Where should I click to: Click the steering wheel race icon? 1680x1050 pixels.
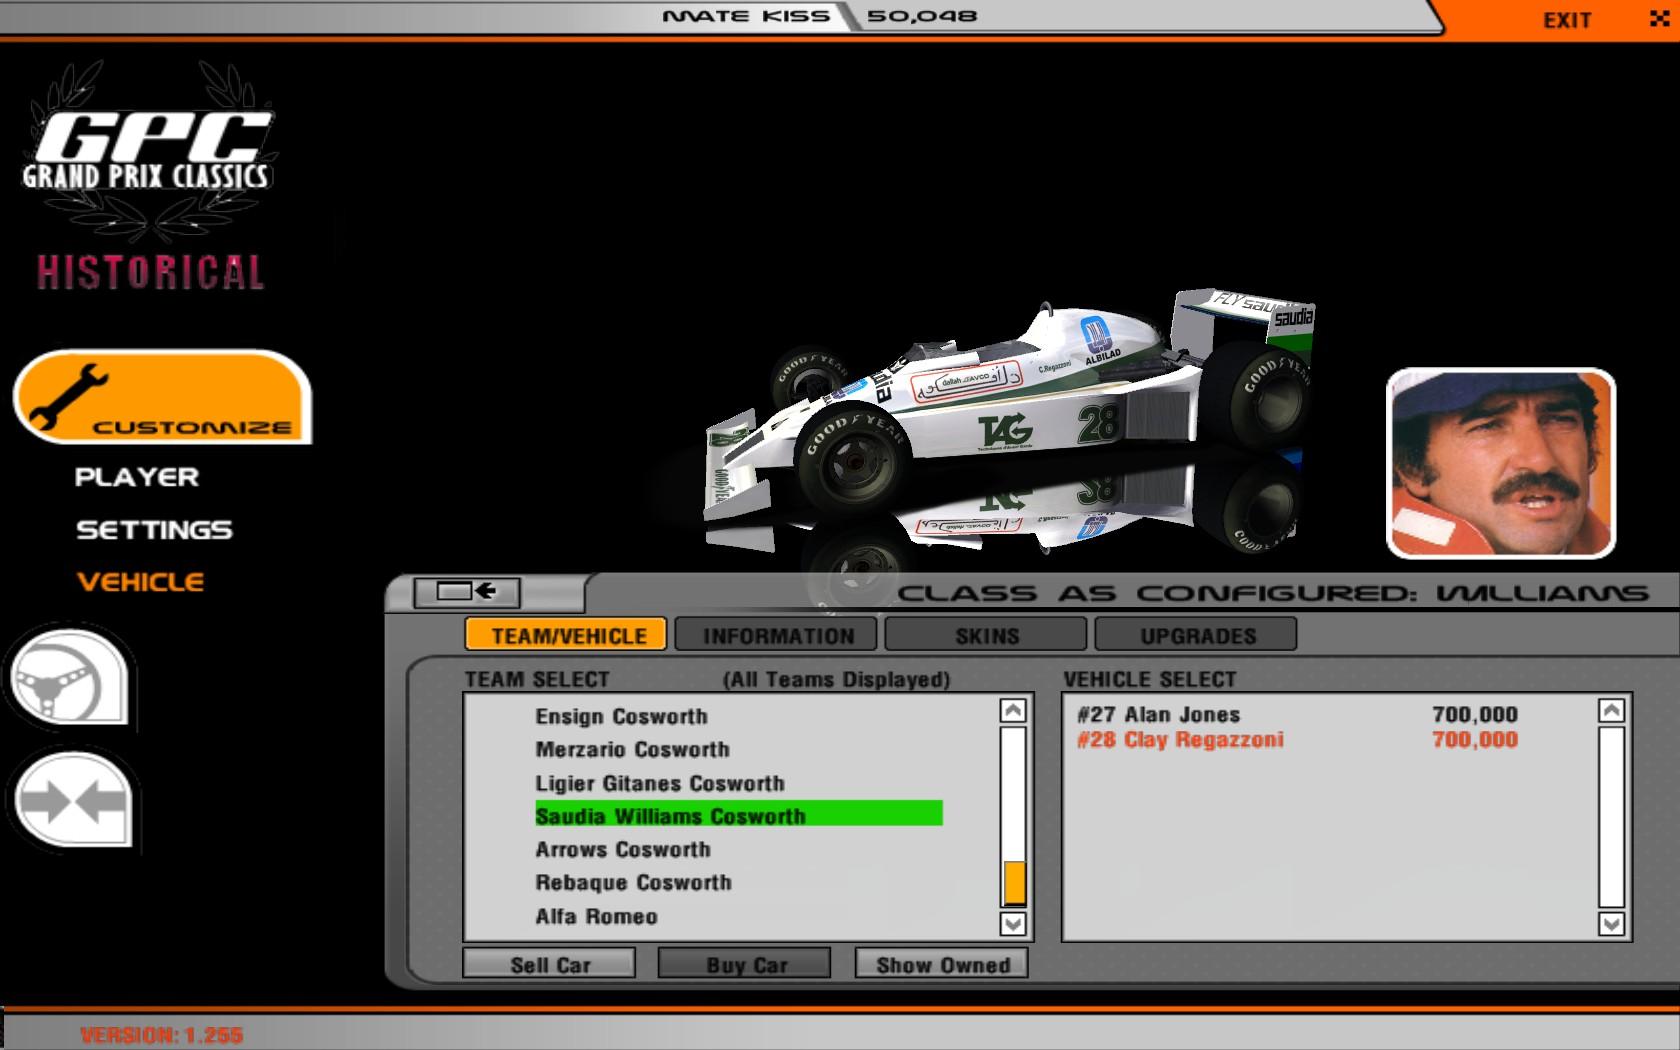(x=70, y=677)
